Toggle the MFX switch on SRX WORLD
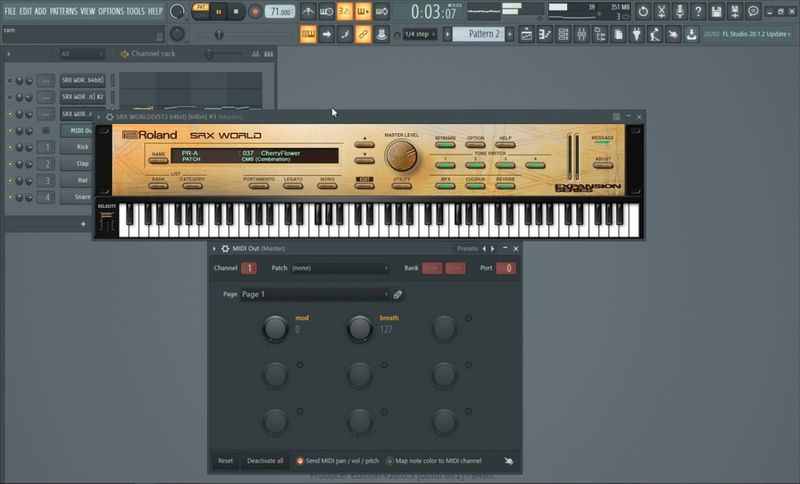800x484 pixels. point(445,186)
